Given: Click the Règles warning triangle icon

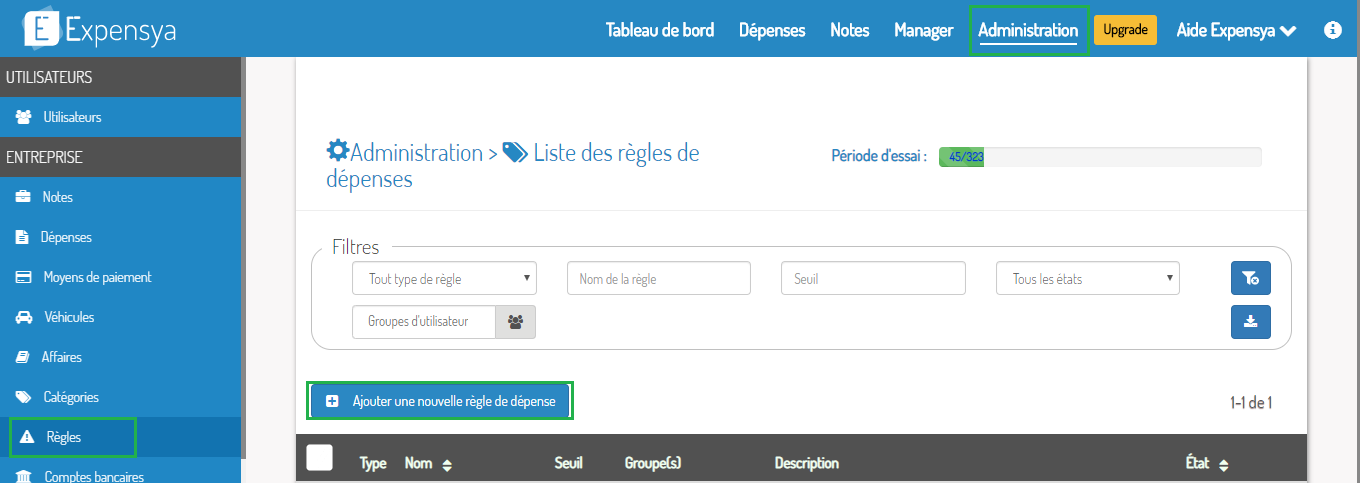Looking at the screenshot, I should point(27,437).
